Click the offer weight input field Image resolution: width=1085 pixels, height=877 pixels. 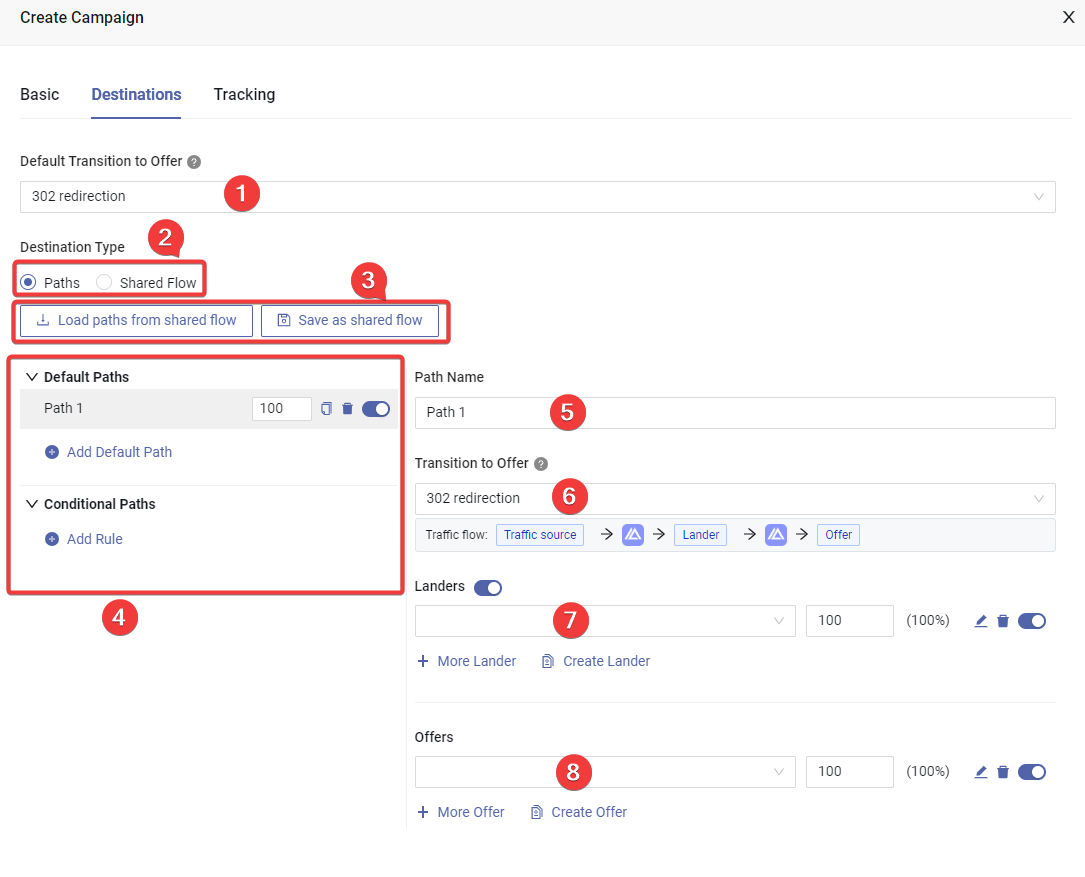pyautogui.click(x=850, y=772)
